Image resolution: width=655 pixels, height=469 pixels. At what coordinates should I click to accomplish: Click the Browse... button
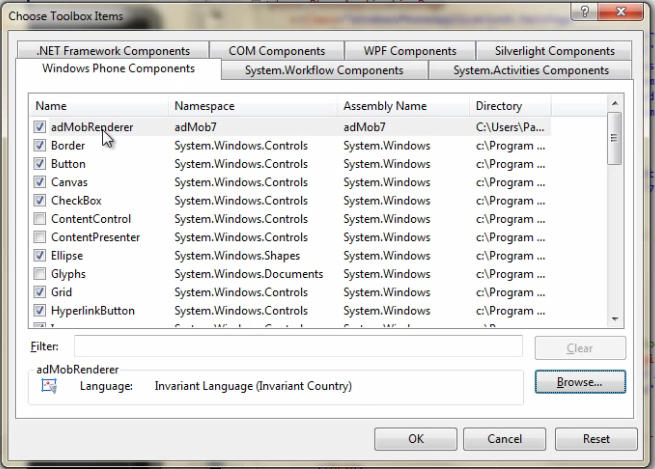pos(580,382)
